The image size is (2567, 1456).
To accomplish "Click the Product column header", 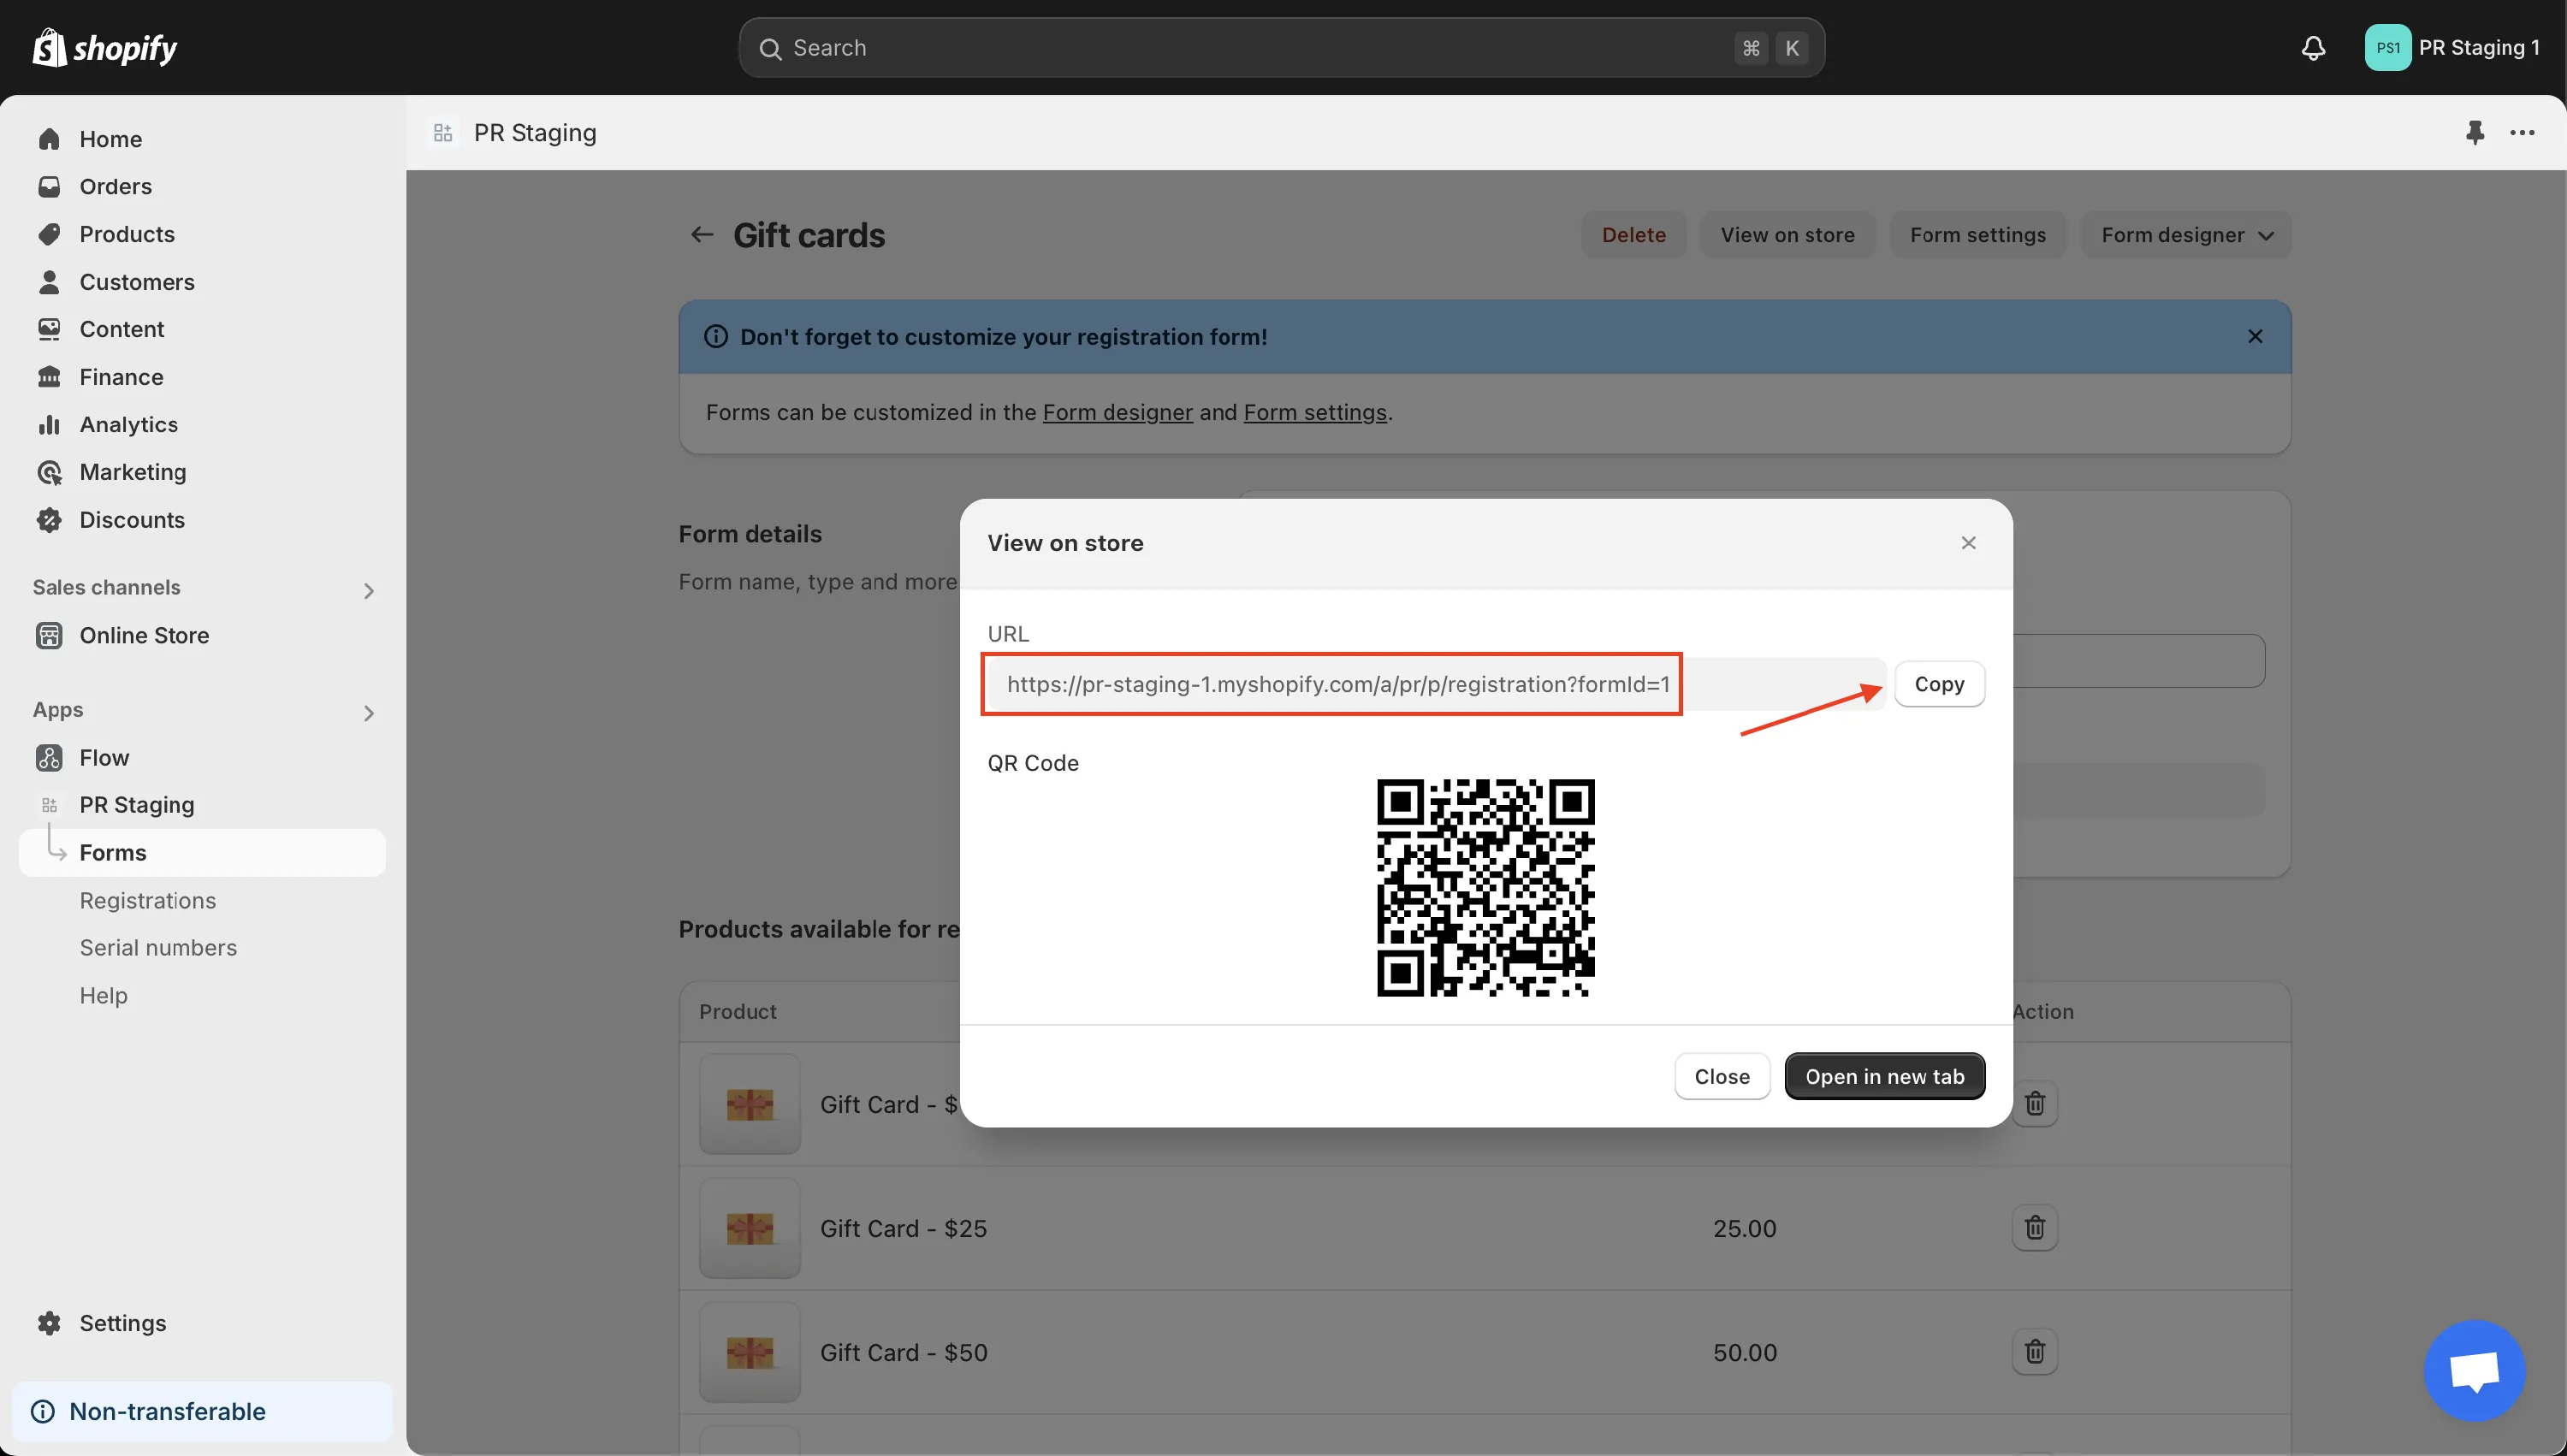I will [x=738, y=1012].
